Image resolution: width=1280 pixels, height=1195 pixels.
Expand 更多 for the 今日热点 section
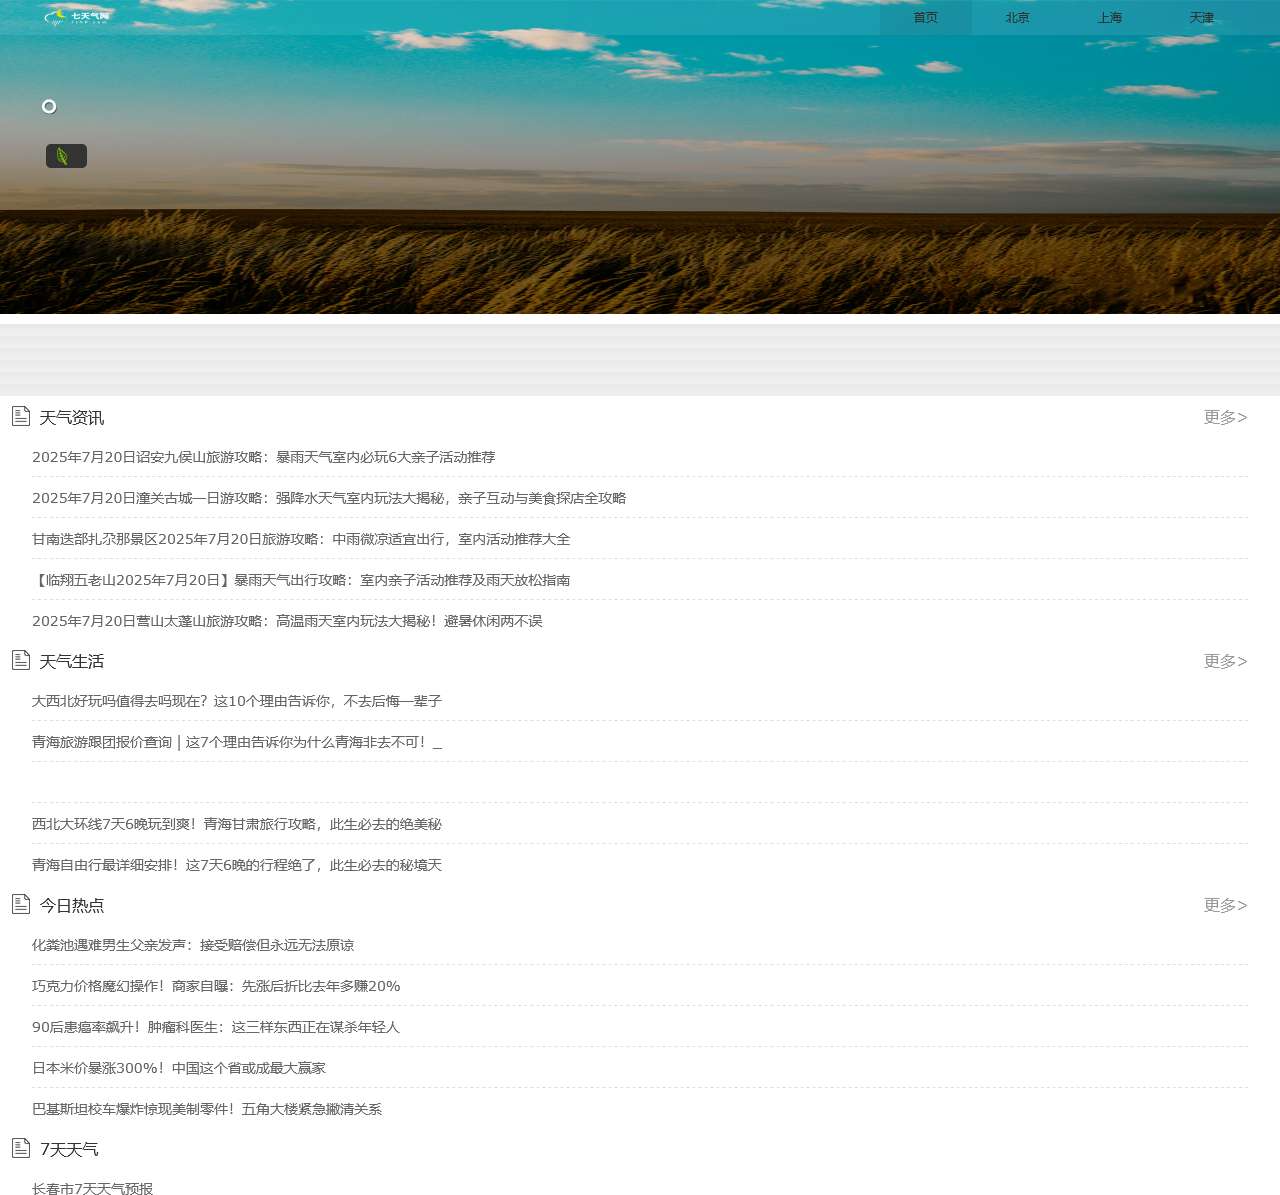click(1225, 905)
